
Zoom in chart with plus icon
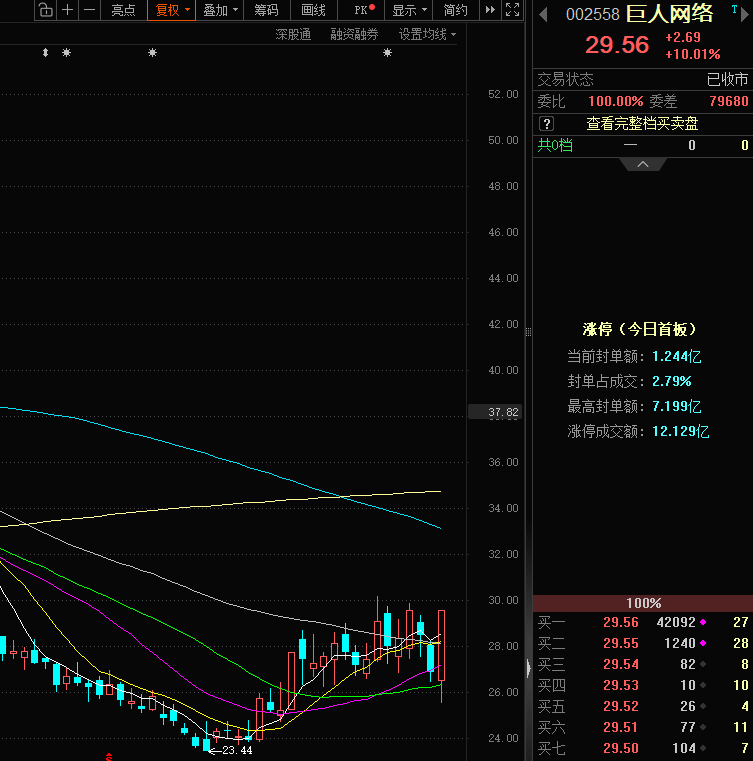click(x=67, y=10)
